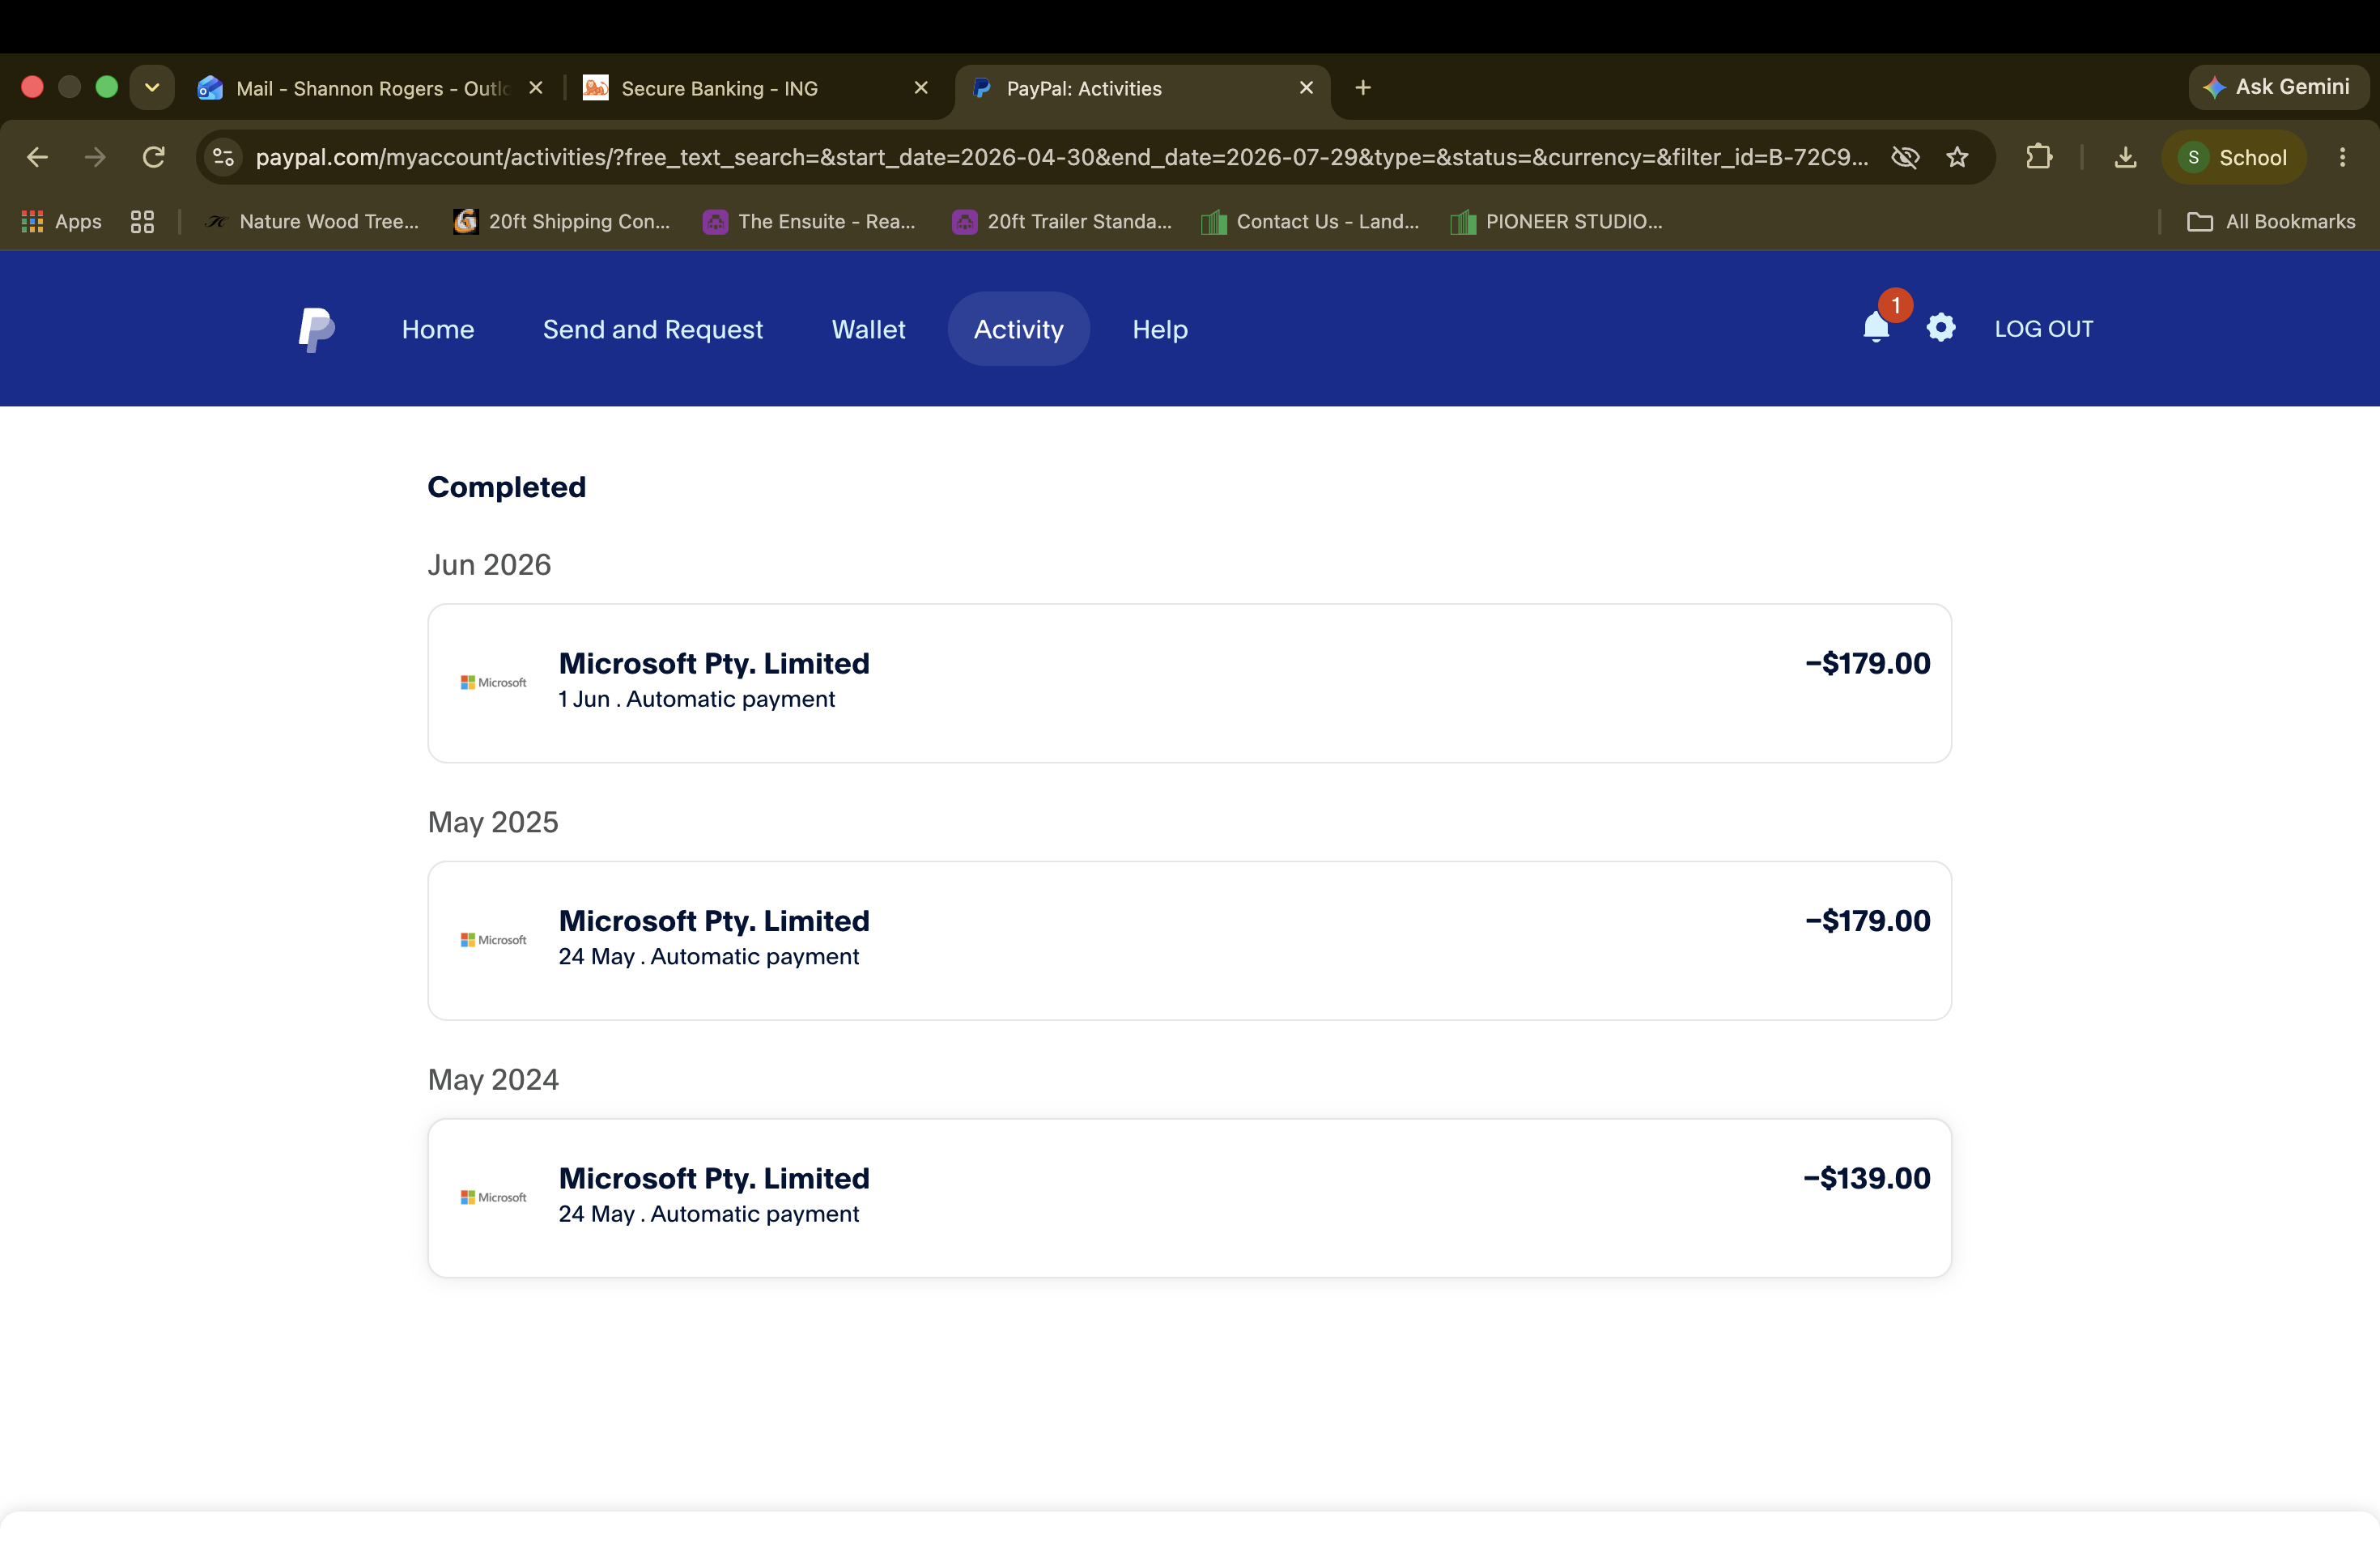Viewport: 2380px width, 1548px height.
Task: Open The Ensuite - Rea... bookmark
Action: 810,221
